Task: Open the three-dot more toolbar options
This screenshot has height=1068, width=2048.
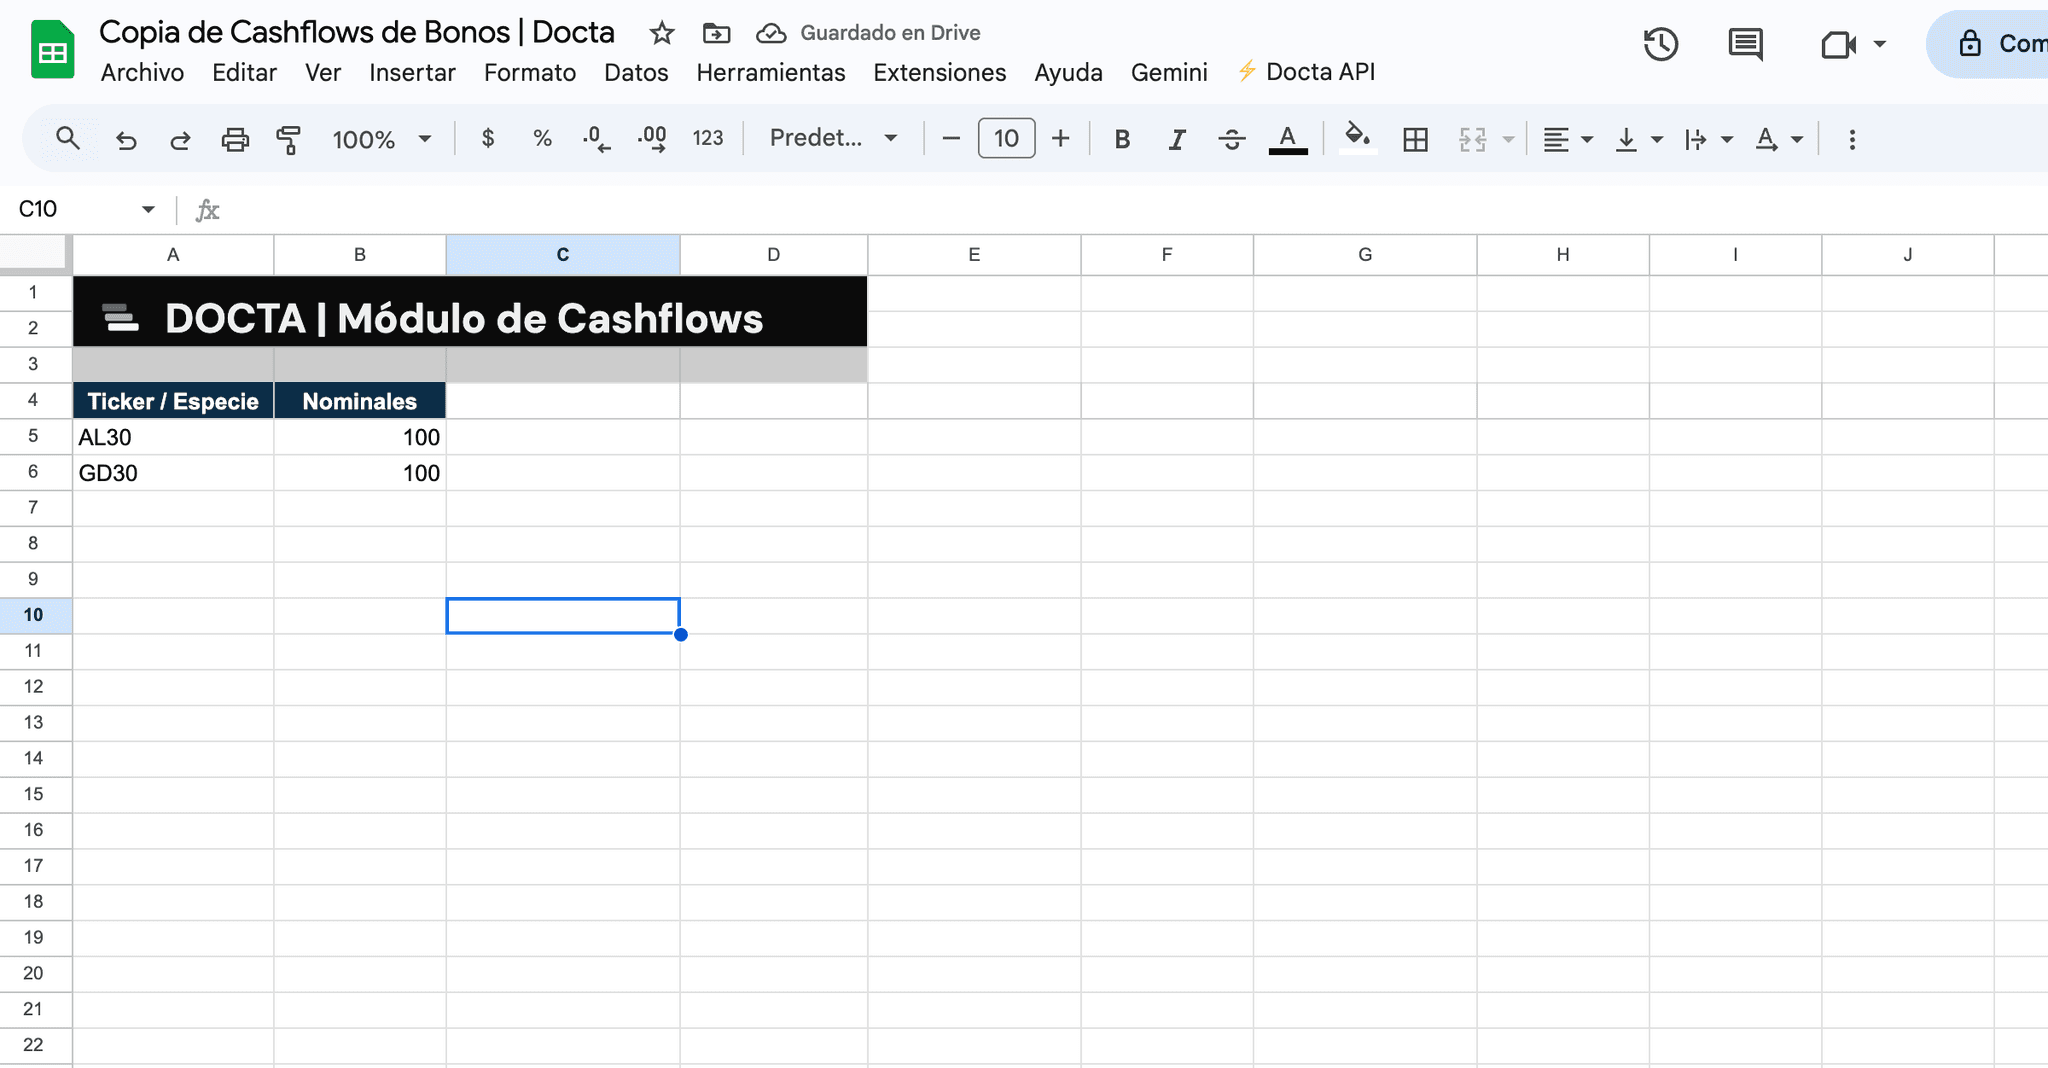Action: (1852, 139)
